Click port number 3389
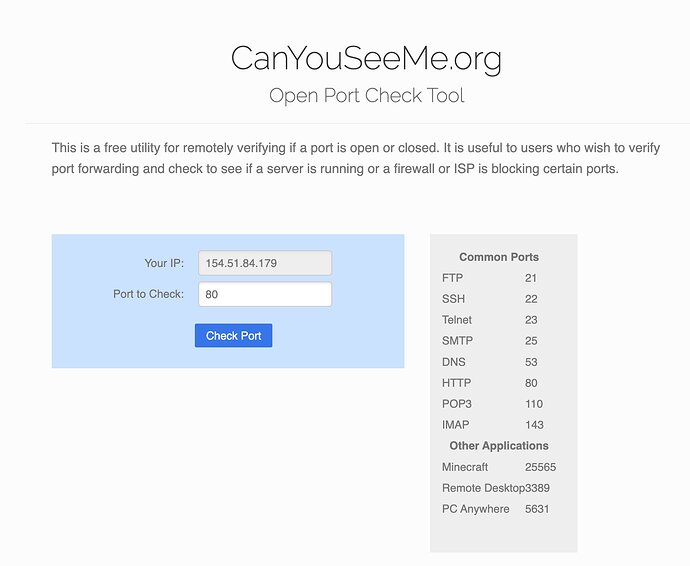Image resolution: width=690 pixels, height=566 pixels. (x=537, y=488)
